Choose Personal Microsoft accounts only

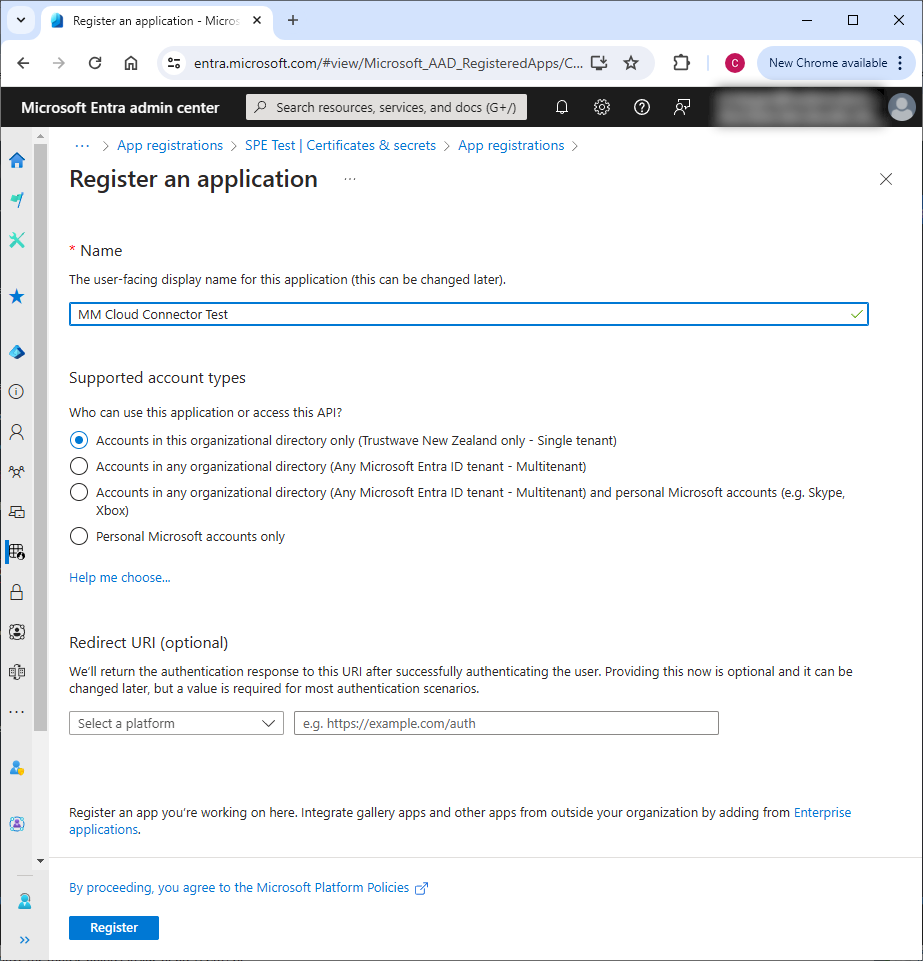79,537
